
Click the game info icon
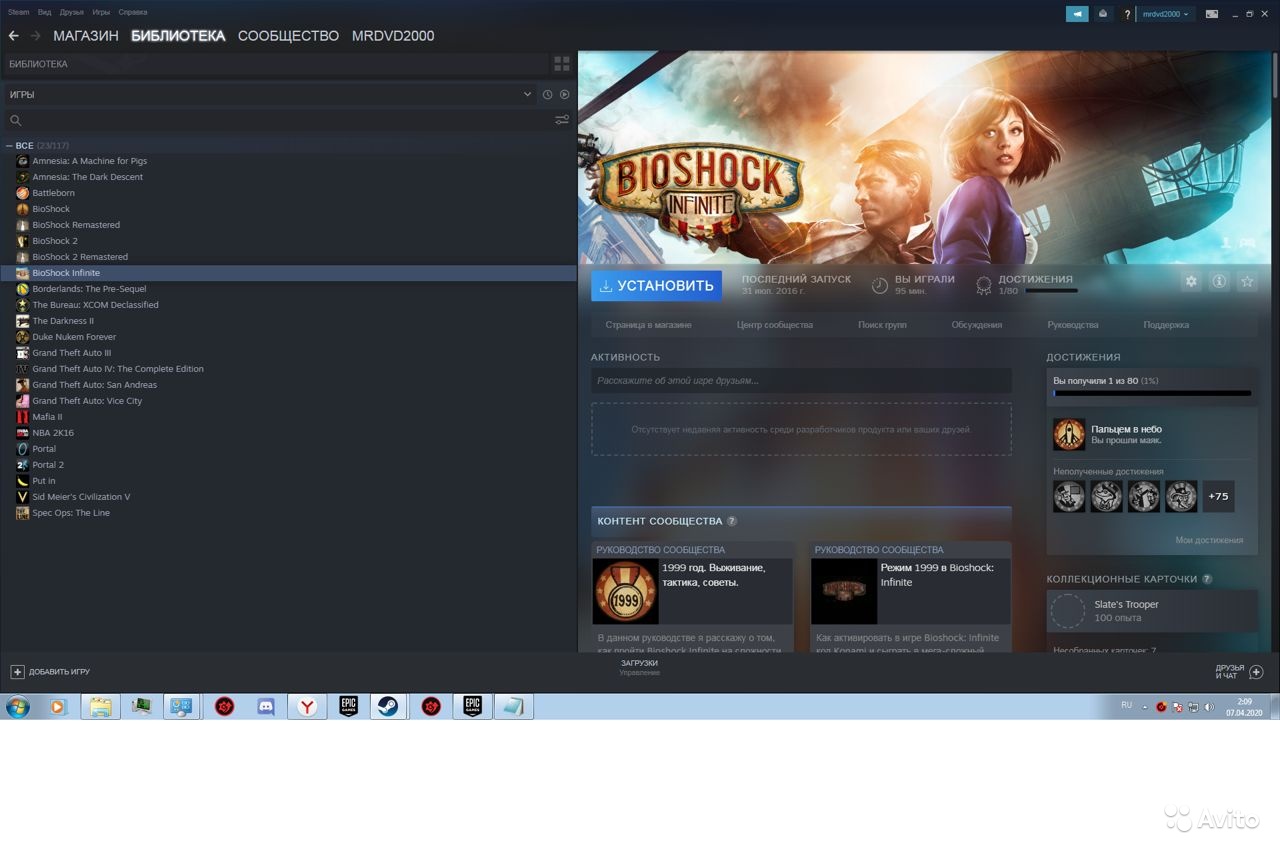[x=1219, y=282]
